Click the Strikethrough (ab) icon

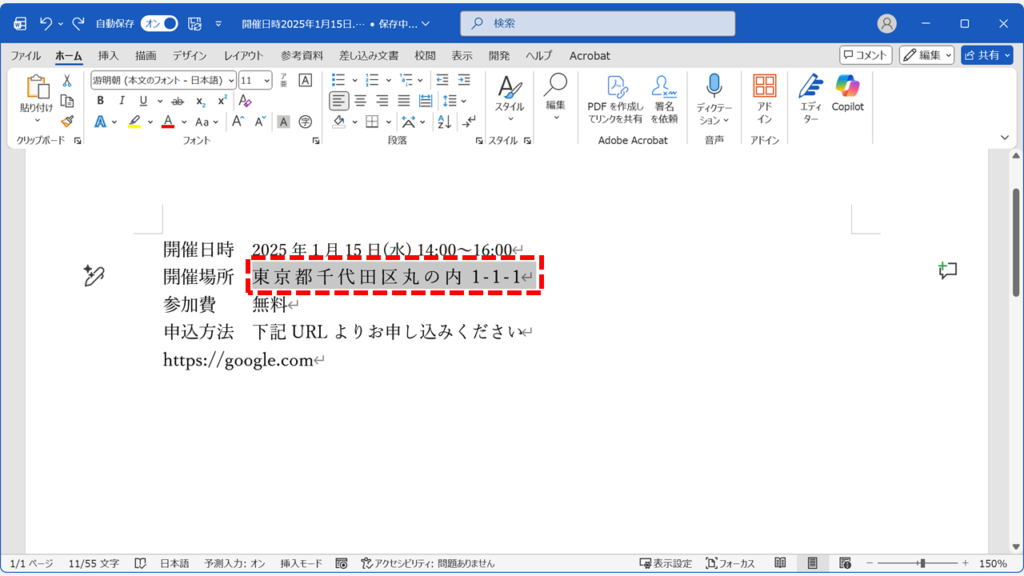pyautogui.click(x=176, y=101)
